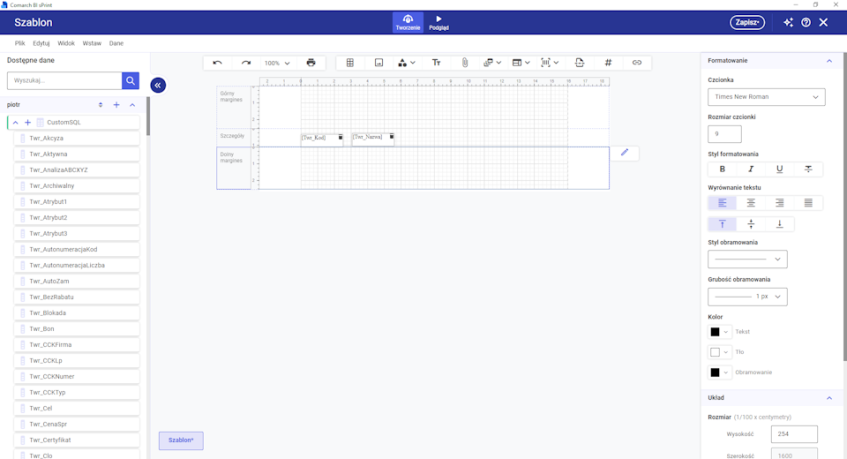Click the print icon in the toolbar
Viewport: 847px width, 459px height.
coord(311,63)
